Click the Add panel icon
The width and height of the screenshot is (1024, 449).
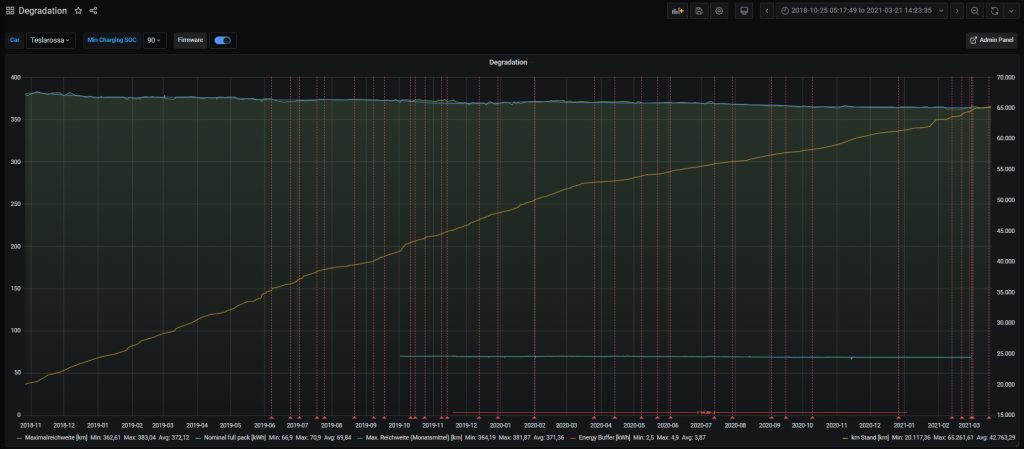click(x=677, y=11)
